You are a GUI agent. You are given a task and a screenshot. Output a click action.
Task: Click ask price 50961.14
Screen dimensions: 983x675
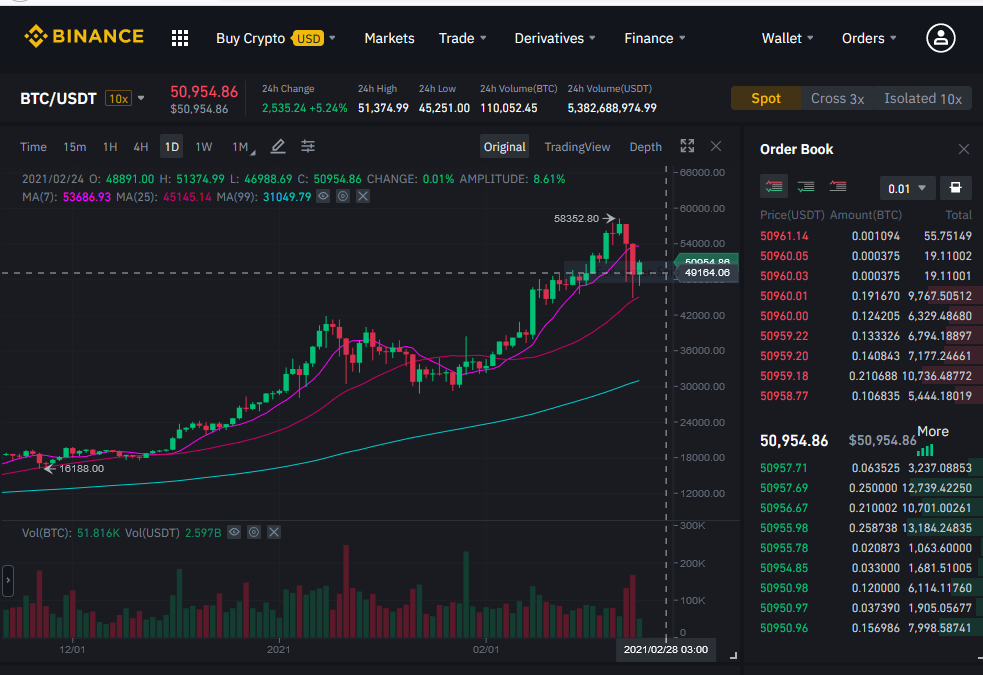pos(784,236)
